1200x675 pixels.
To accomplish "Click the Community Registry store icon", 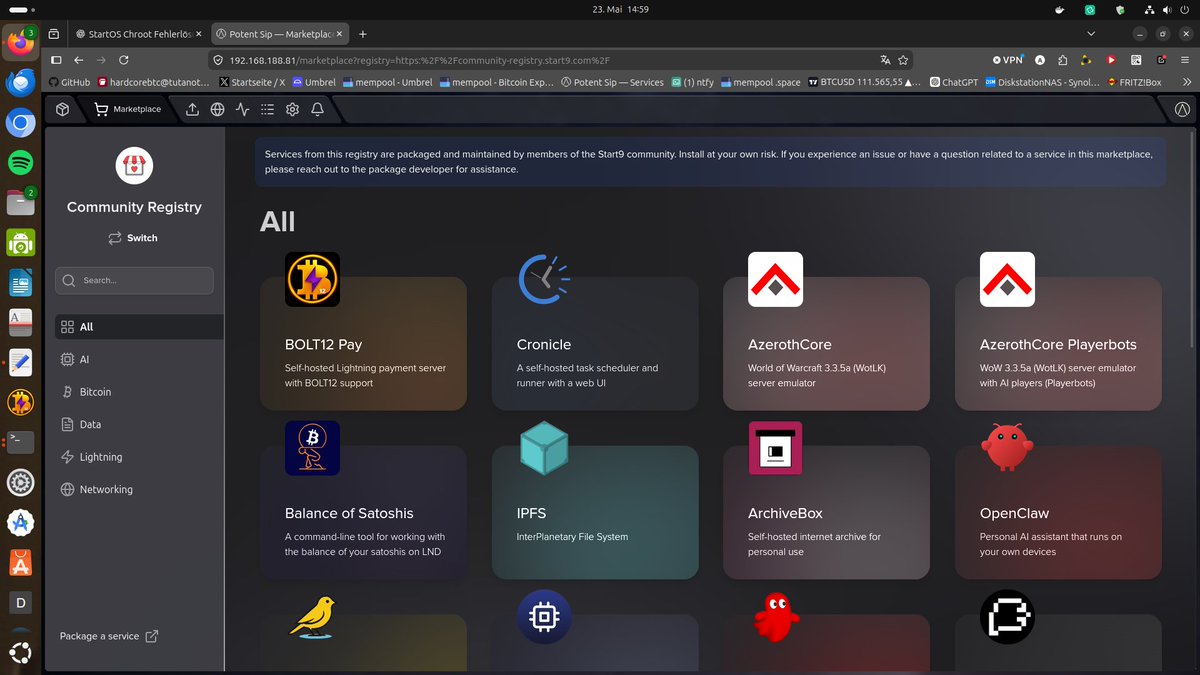I will pyautogui.click(x=134, y=166).
